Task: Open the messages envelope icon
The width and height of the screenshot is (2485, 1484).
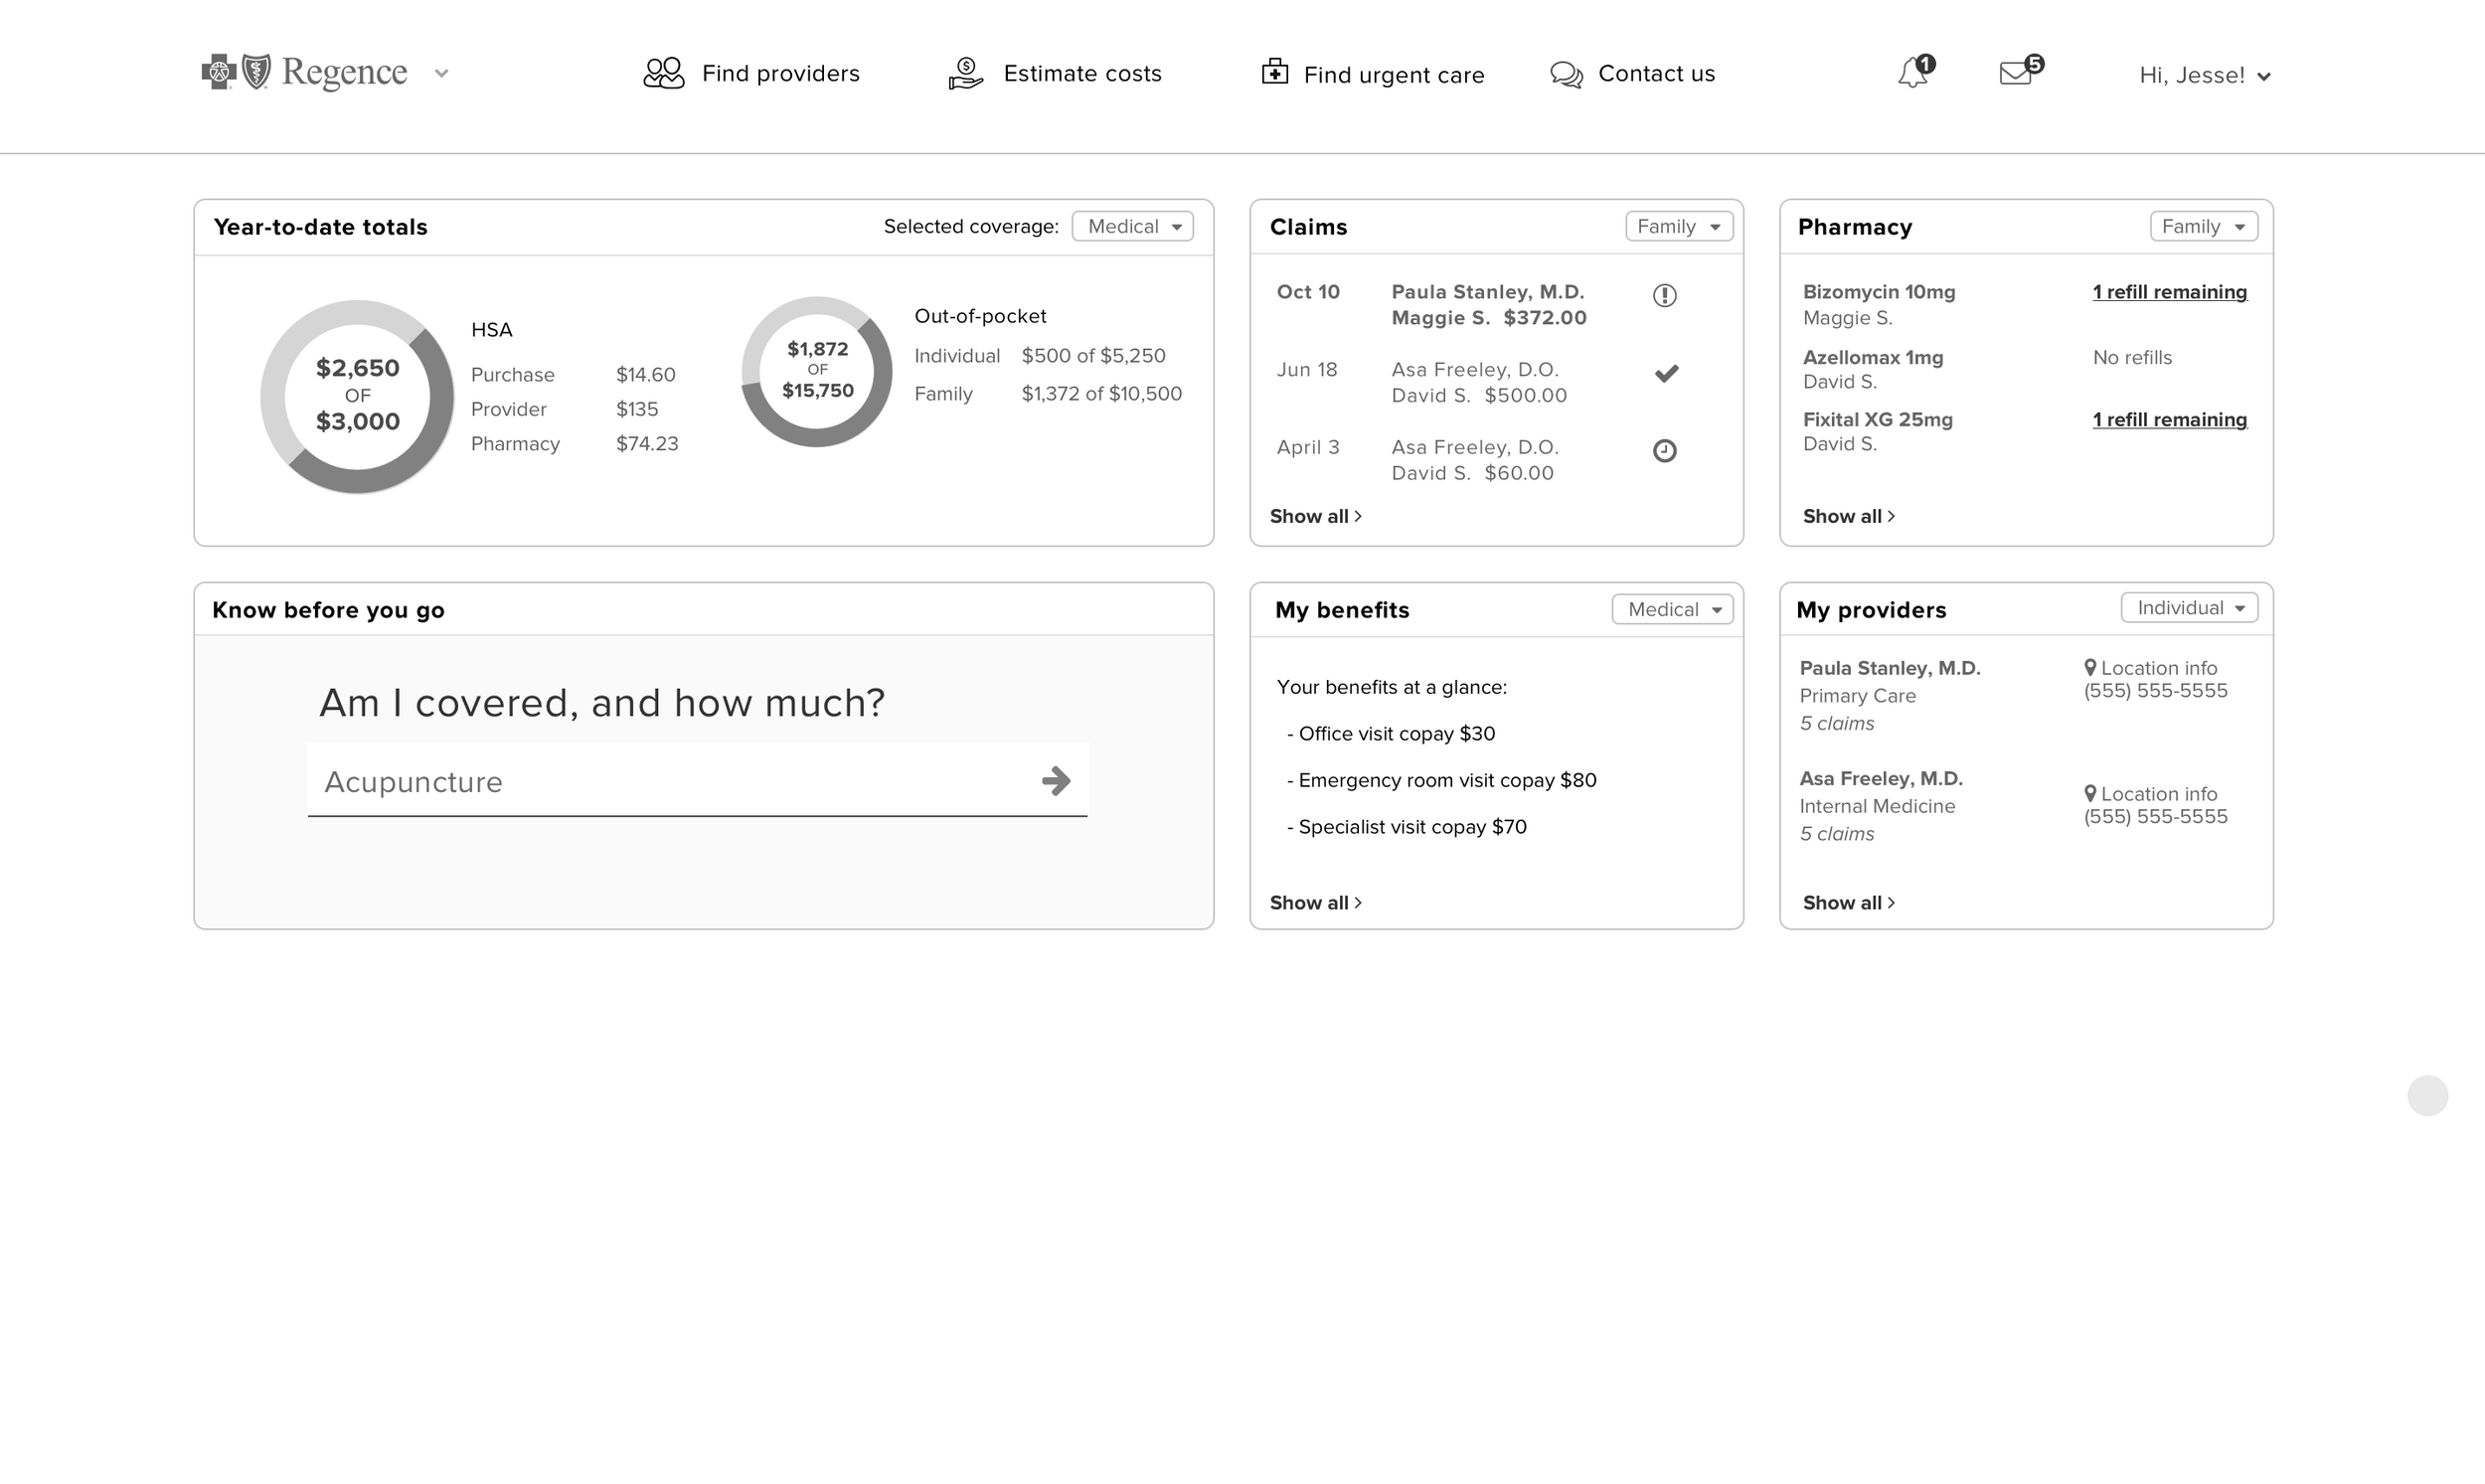Action: [x=2016, y=74]
